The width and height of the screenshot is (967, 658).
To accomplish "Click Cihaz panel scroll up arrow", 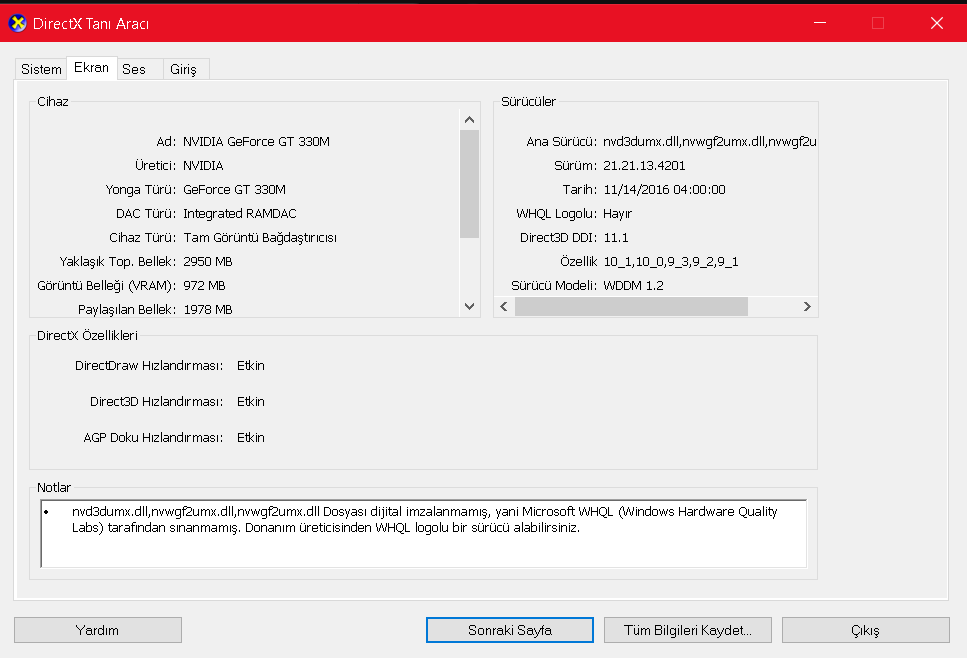I will click(469, 120).
